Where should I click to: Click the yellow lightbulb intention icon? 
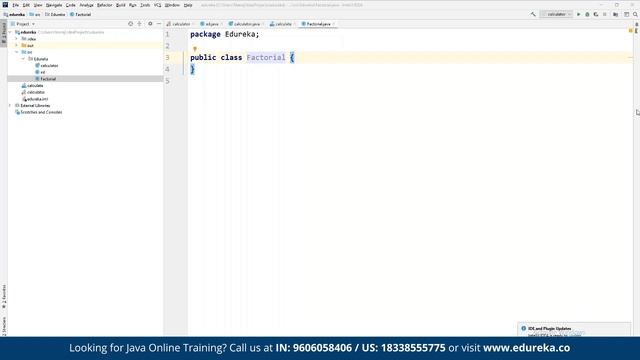[195, 49]
